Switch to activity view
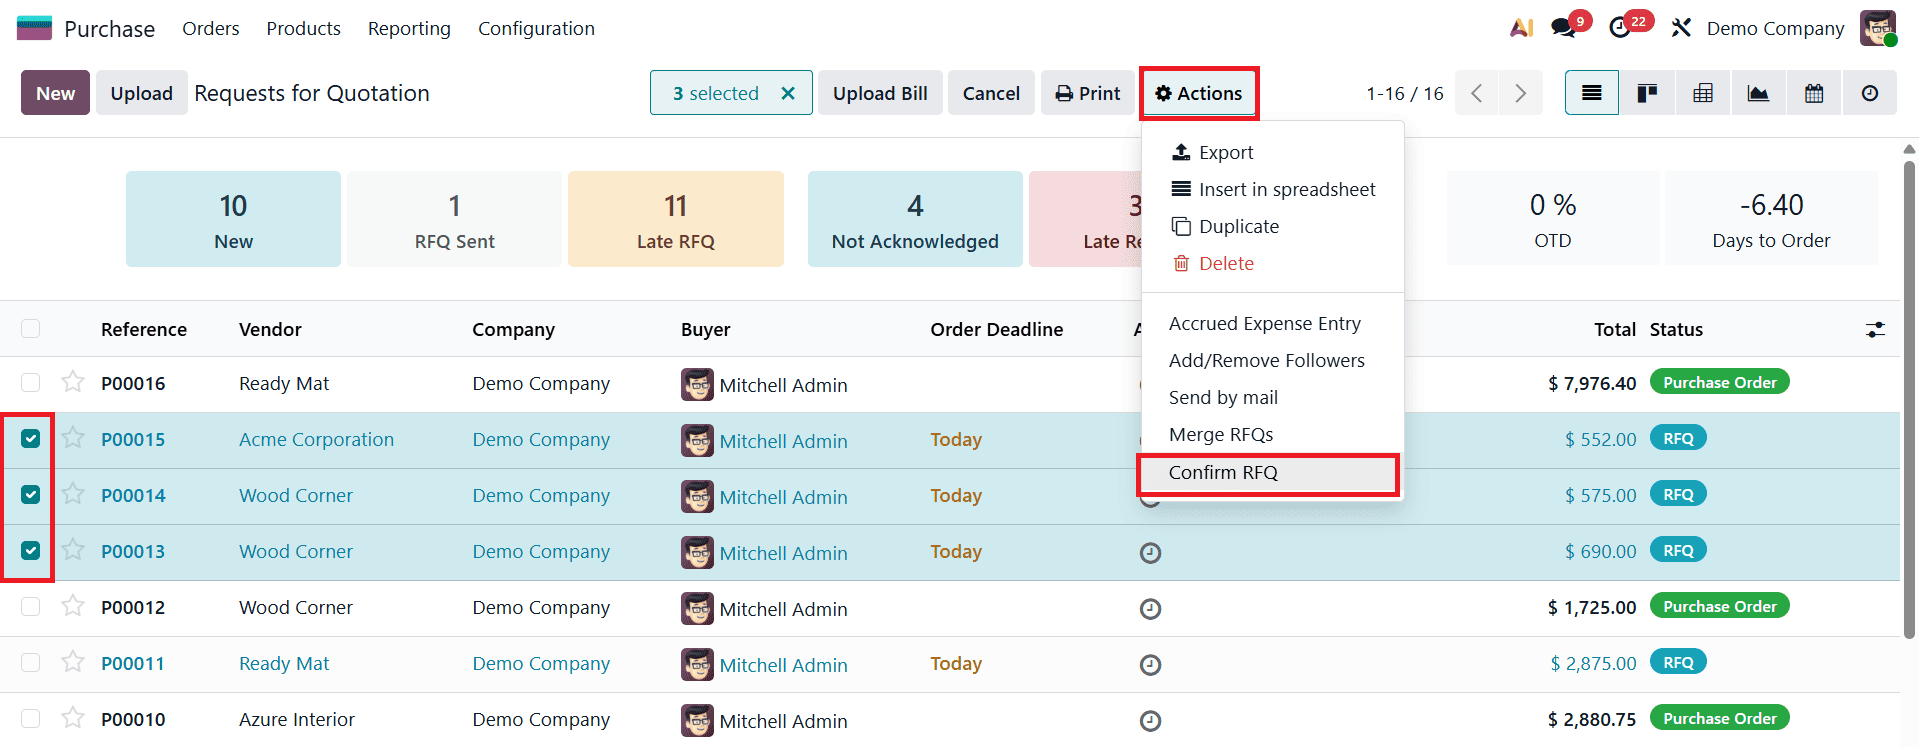This screenshot has width=1919, height=747. click(1870, 93)
